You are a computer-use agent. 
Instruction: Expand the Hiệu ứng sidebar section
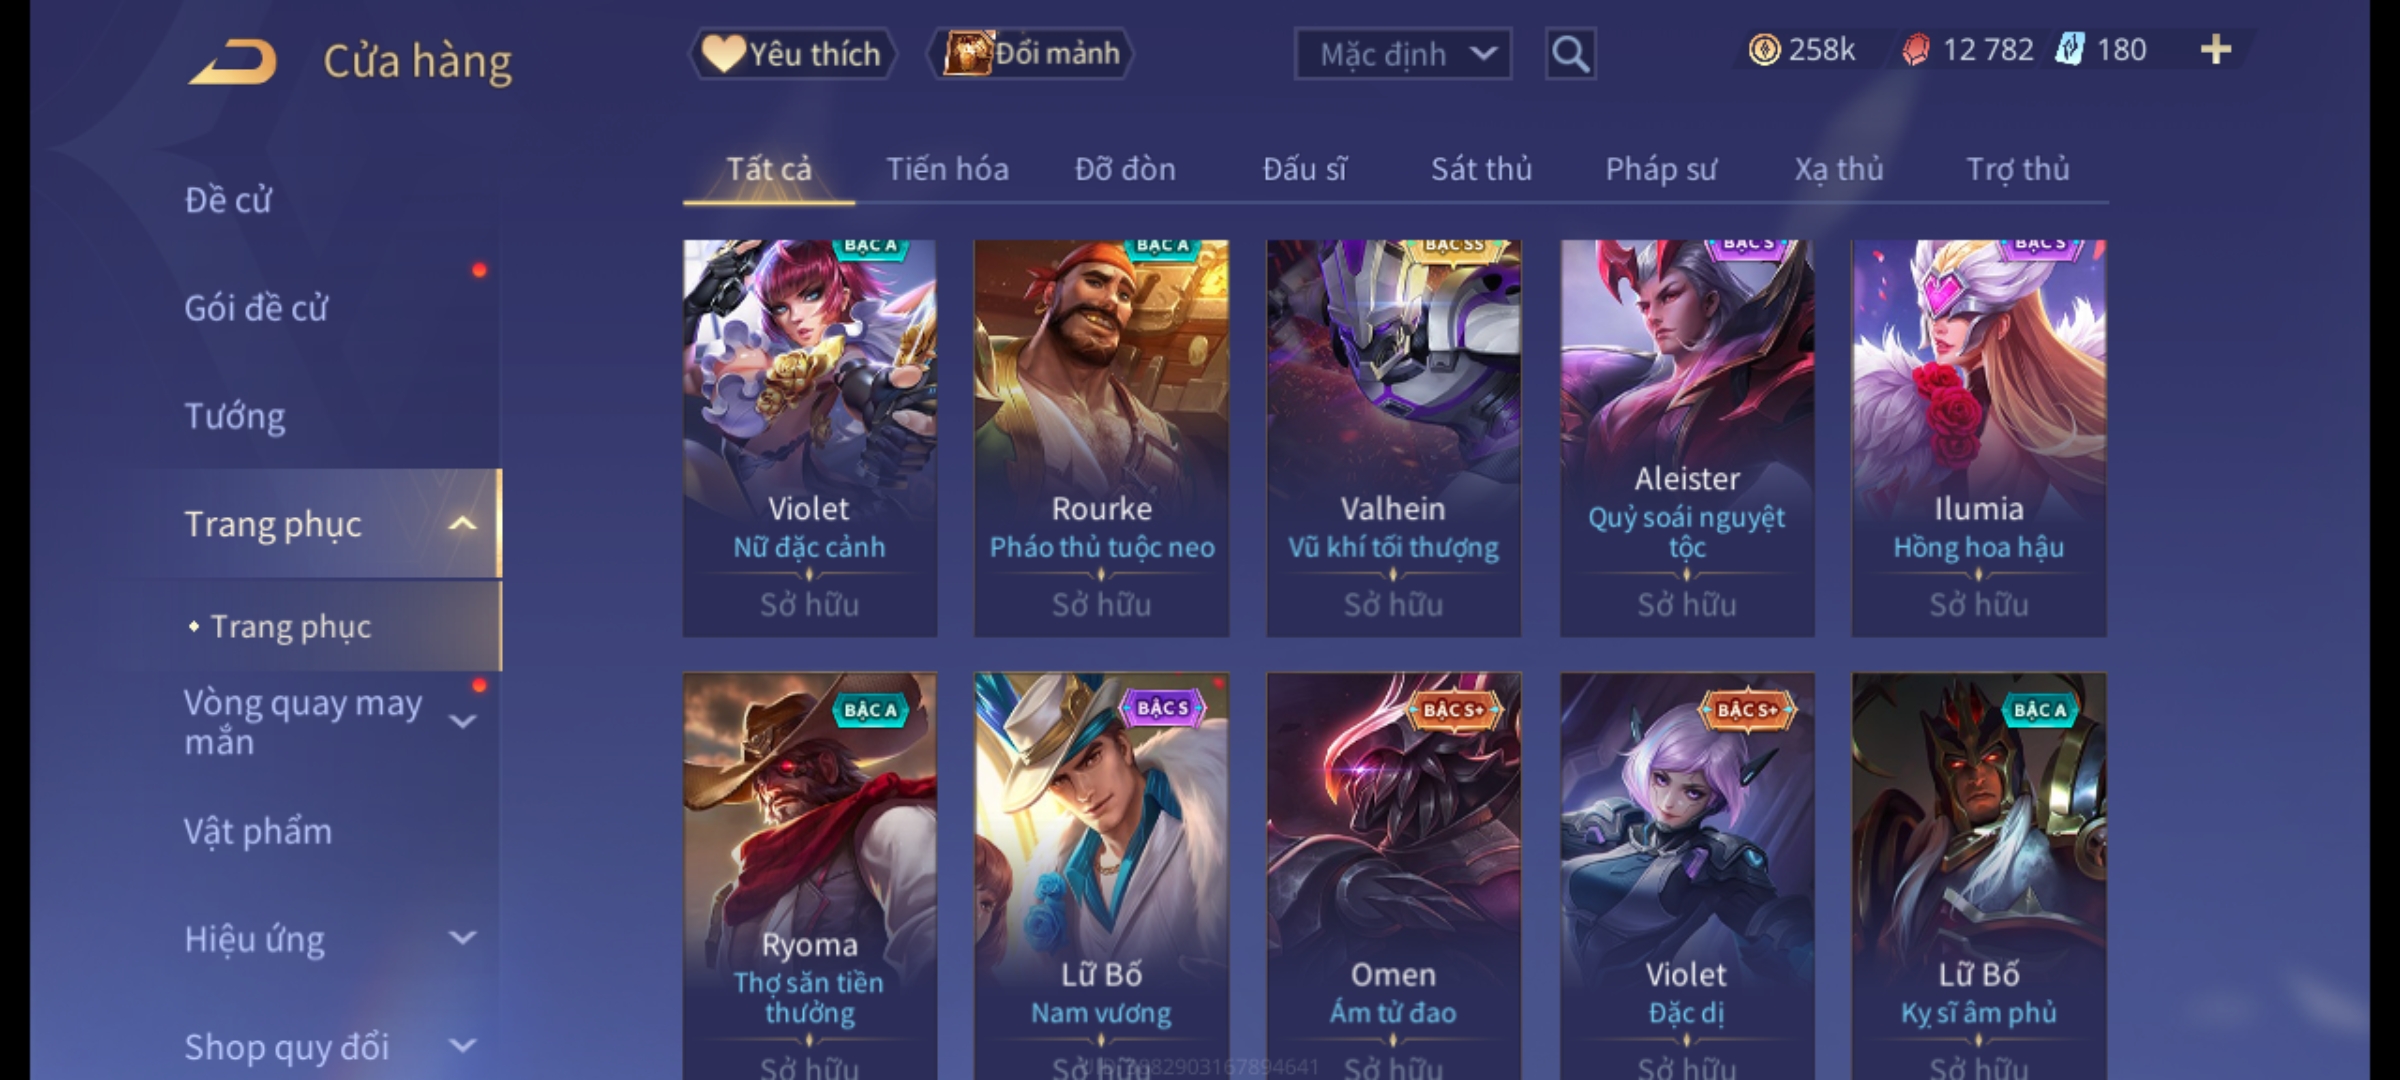(462, 938)
